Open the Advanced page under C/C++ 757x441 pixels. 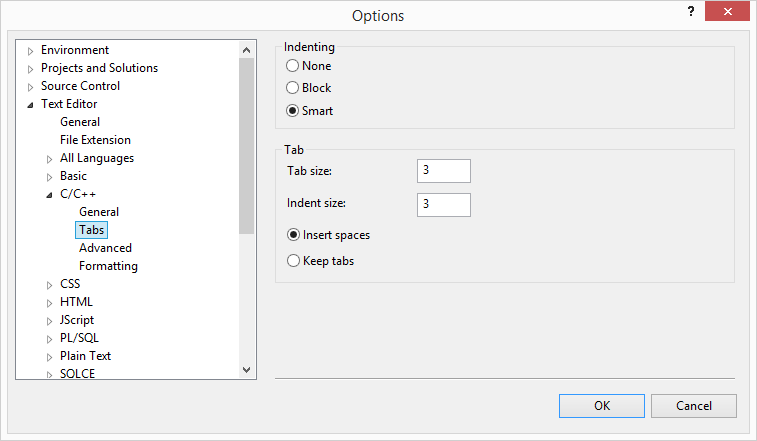pos(105,248)
